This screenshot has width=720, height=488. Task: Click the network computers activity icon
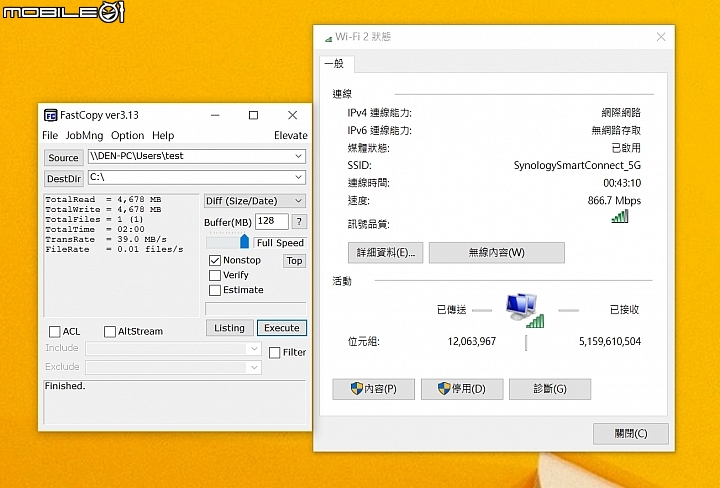coord(524,310)
